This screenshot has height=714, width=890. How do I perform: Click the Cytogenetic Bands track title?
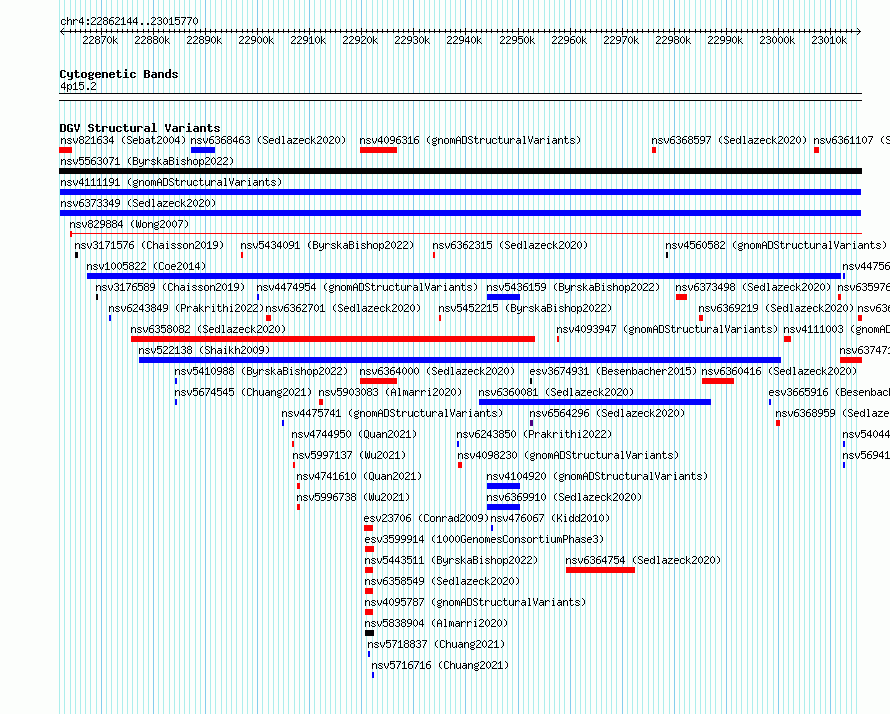pos(119,74)
